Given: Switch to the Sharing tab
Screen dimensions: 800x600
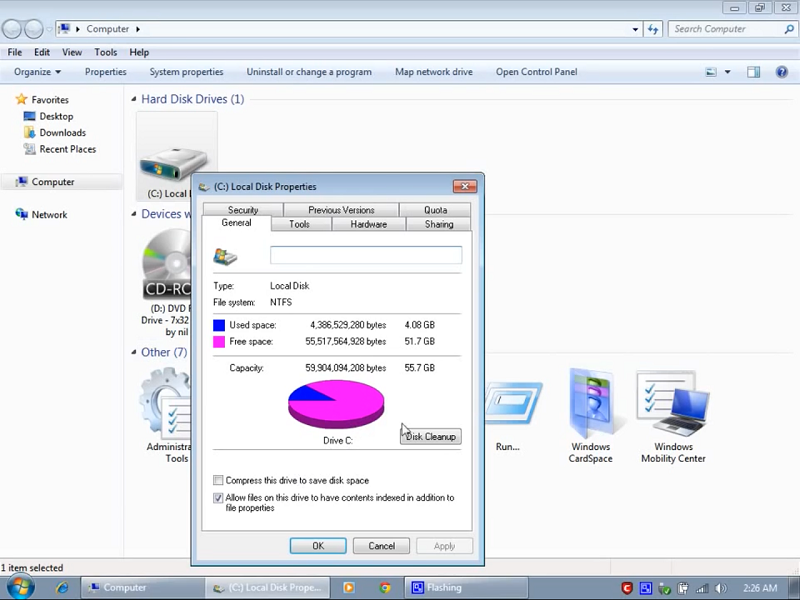Looking at the screenshot, I should tap(439, 224).
